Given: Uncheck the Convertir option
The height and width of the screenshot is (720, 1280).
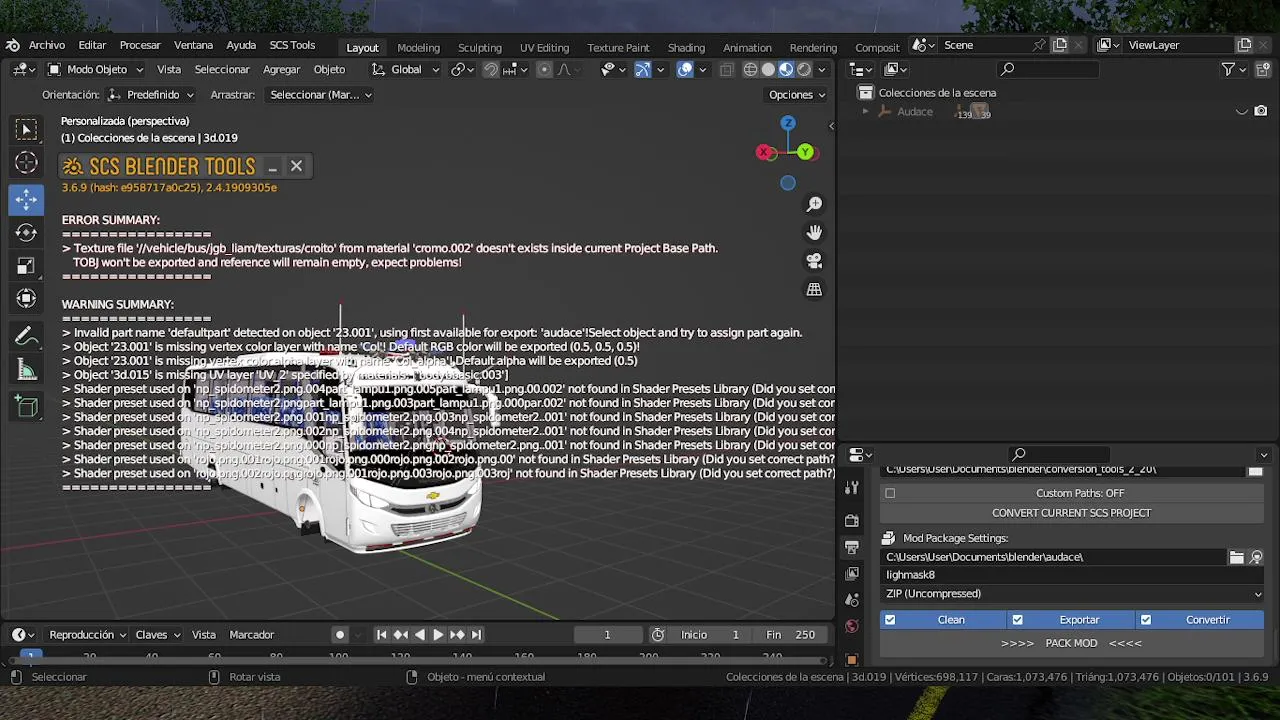Looking at the screenshot, I should click(1146, 620).
